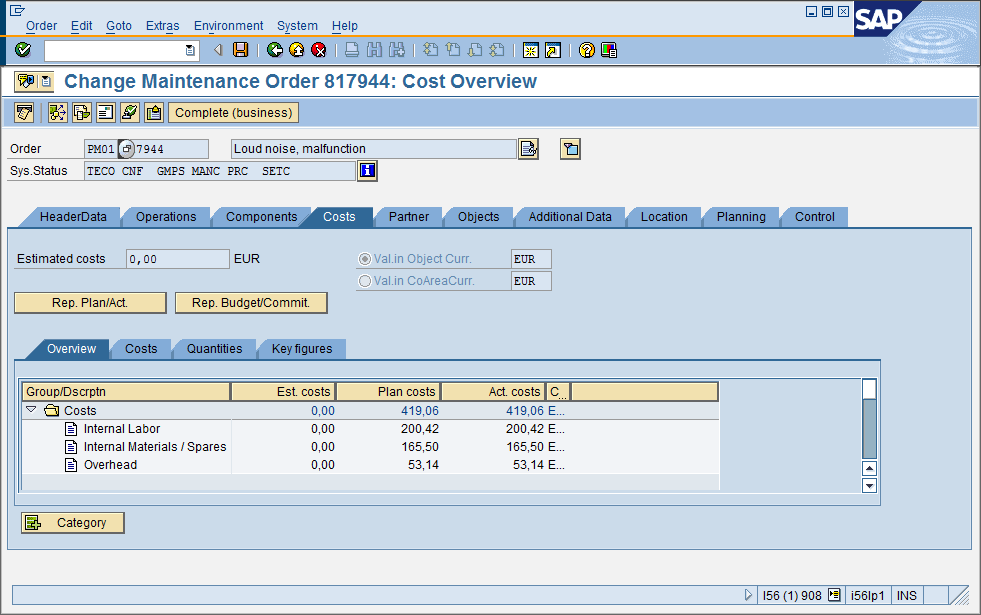Click the command field history icon

pos(190,51)
